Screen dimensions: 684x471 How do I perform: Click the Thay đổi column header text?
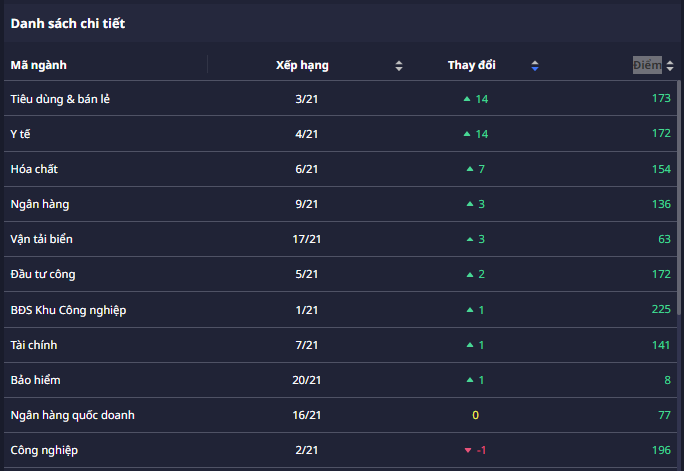472,66
